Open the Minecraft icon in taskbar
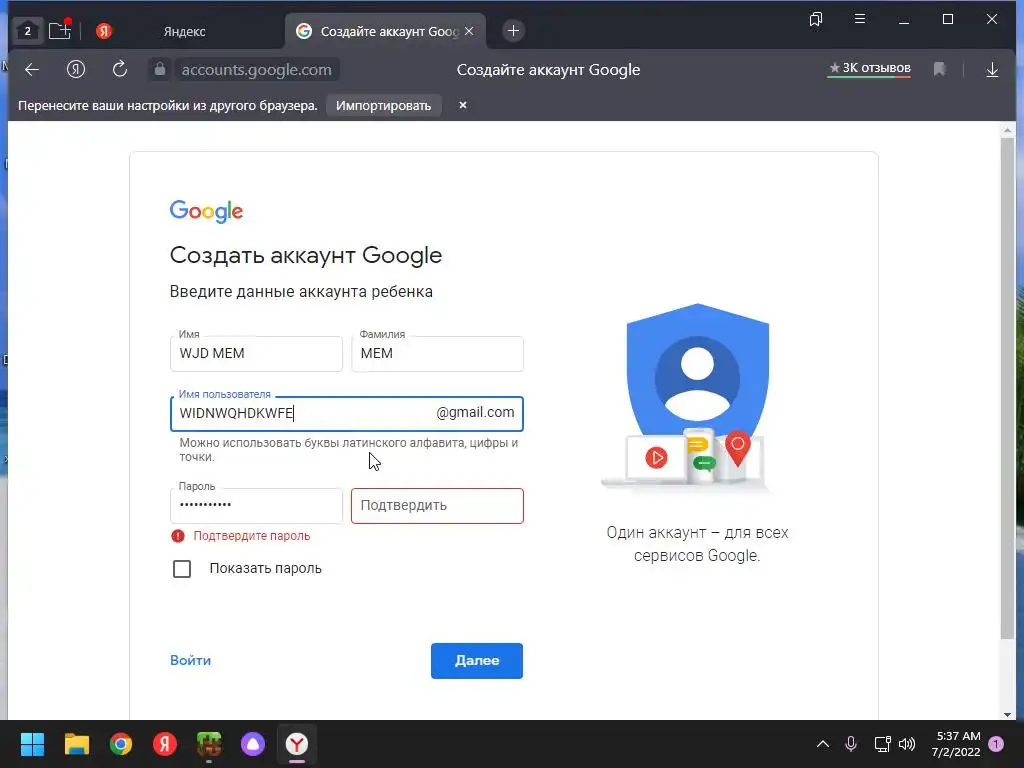Viewport: 1024px width, 768px height. click(x=209, y=744)
